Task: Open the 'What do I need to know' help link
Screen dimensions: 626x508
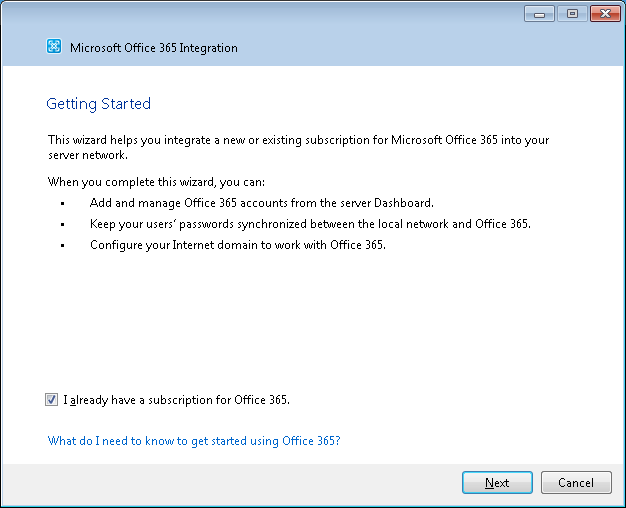Action: pyautogui.click(x=194, y=441)
